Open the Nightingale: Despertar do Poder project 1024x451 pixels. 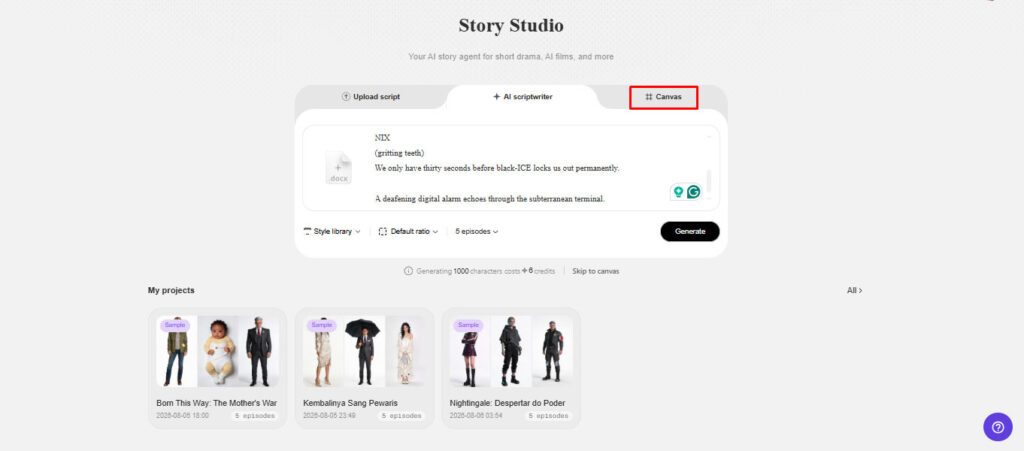point(511,368)
